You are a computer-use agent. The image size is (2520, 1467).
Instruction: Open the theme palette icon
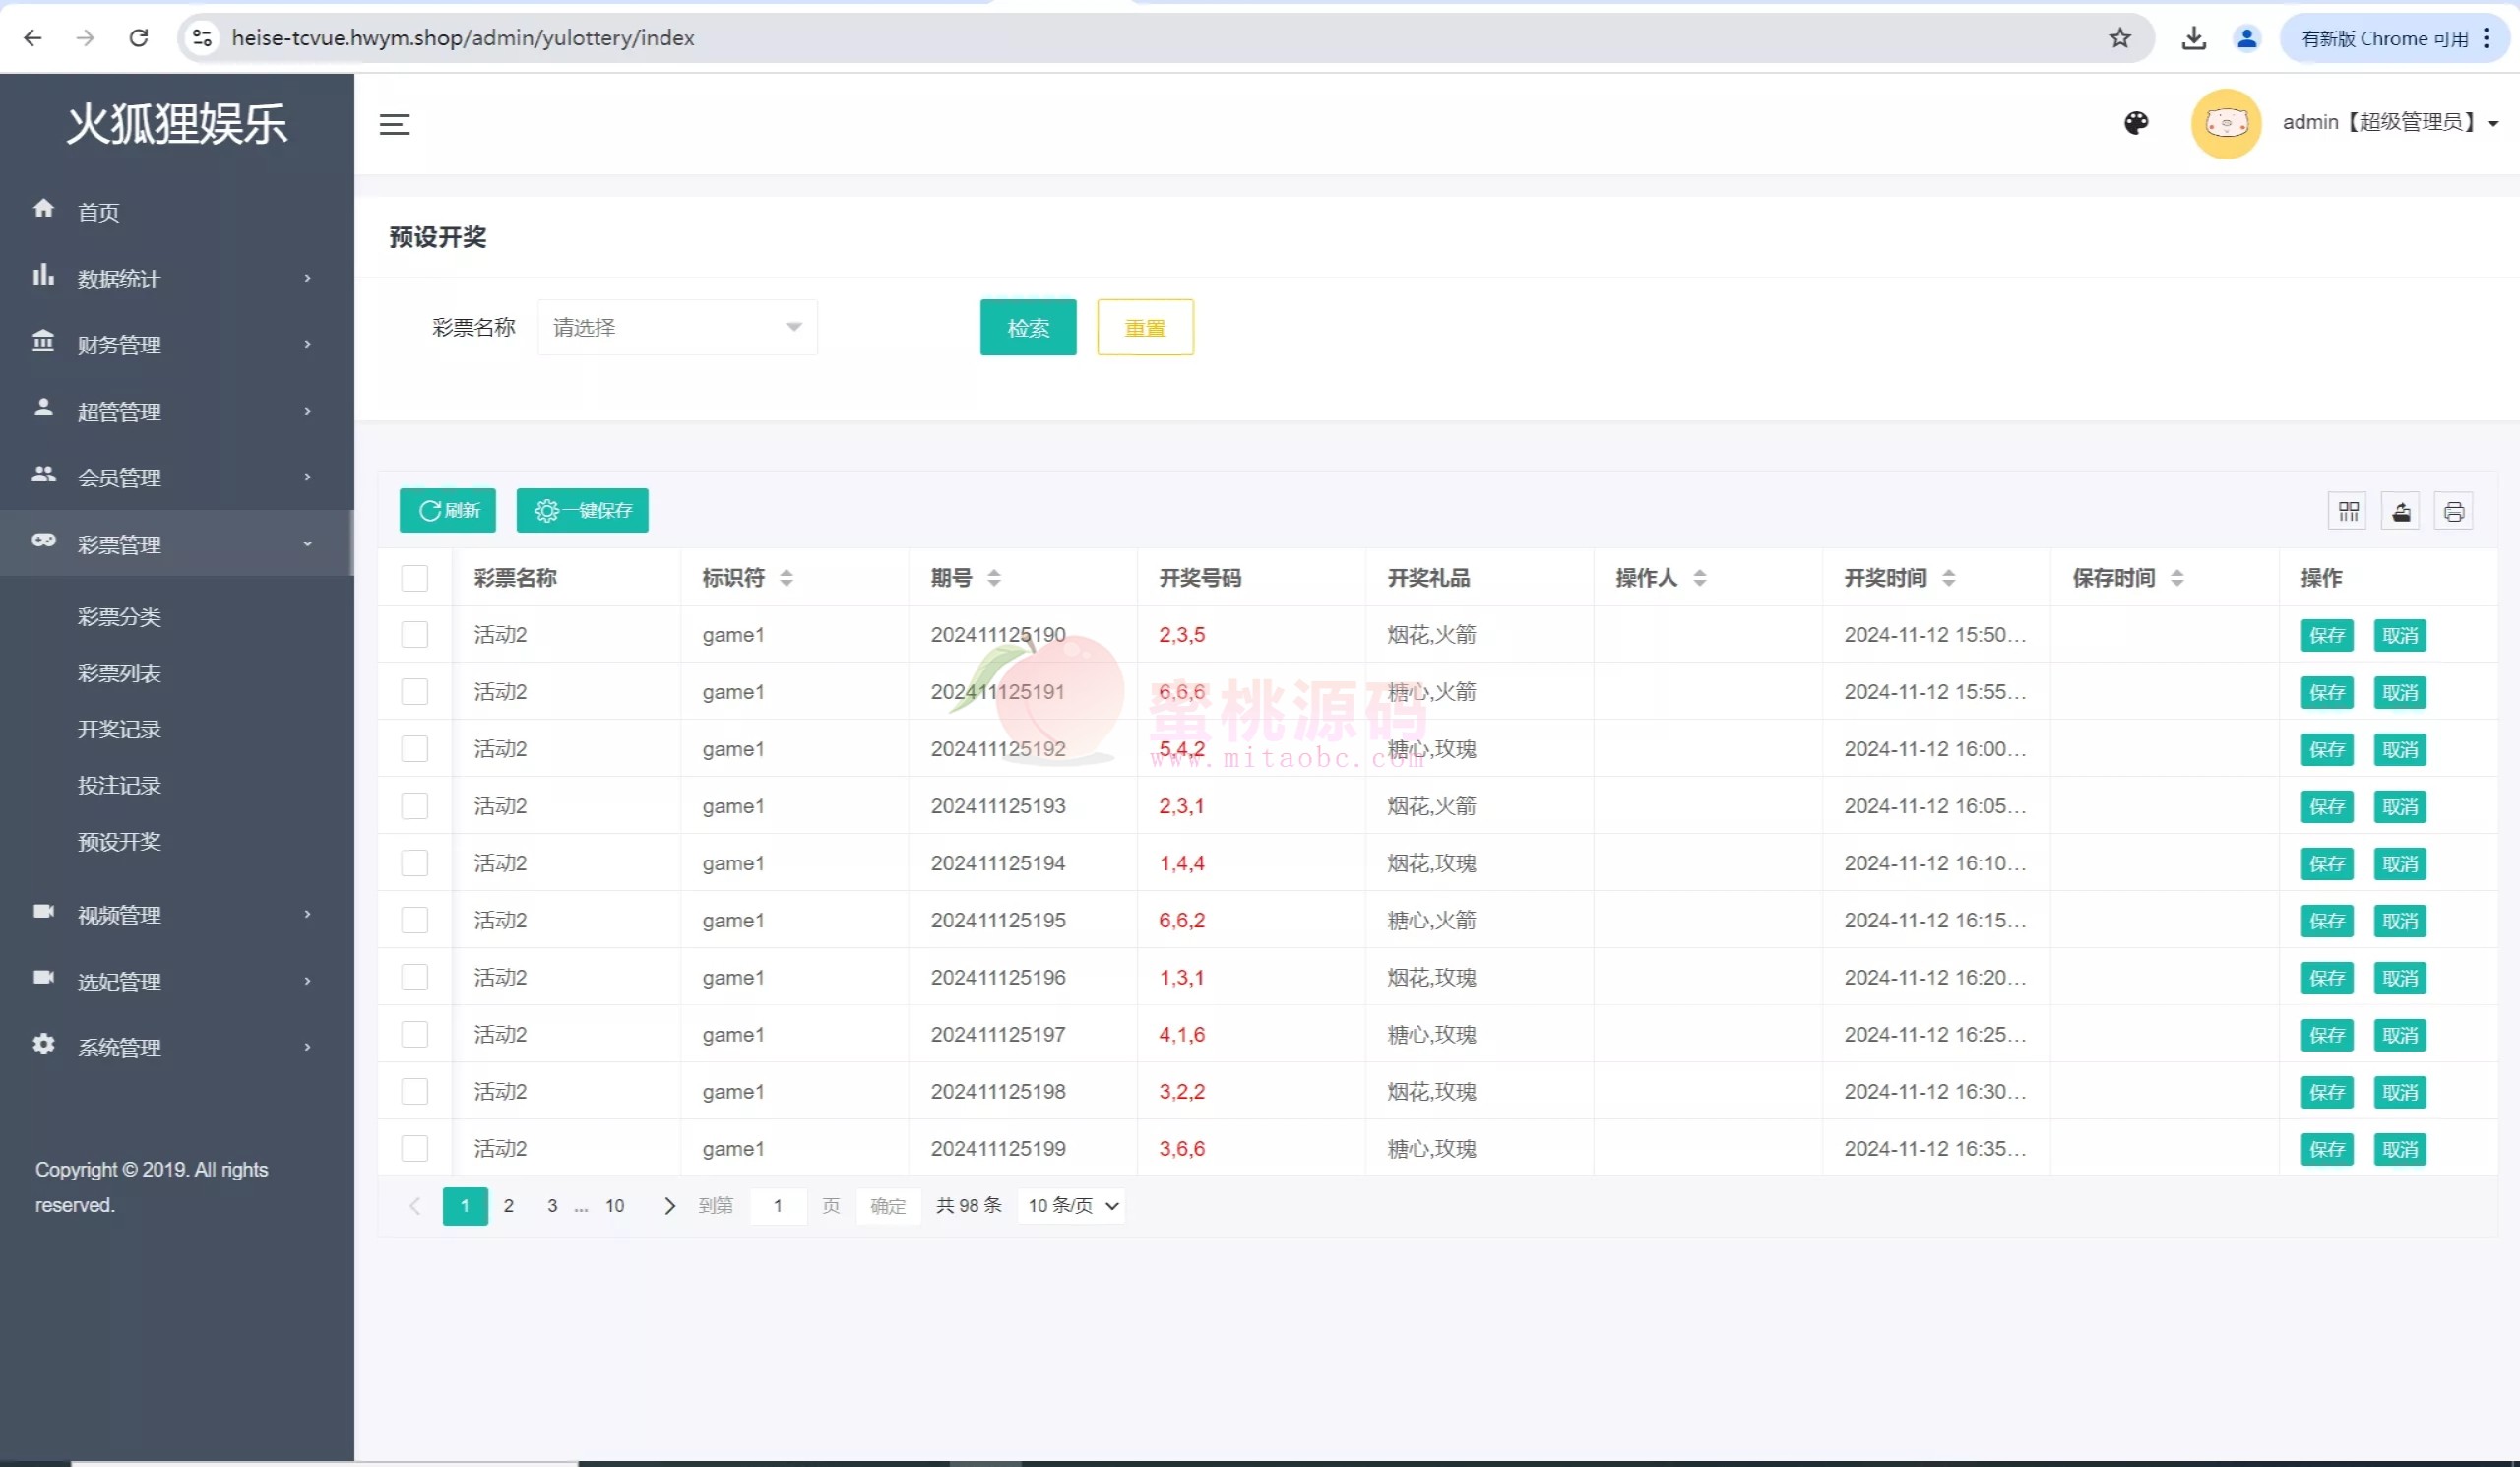coord(2135,123)
